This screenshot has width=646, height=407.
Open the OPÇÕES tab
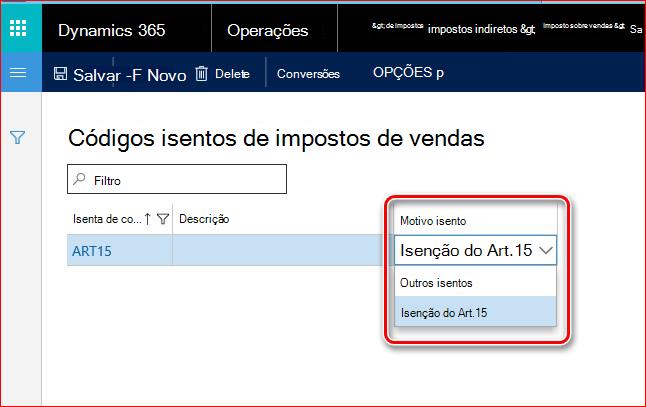pos(408,73)
